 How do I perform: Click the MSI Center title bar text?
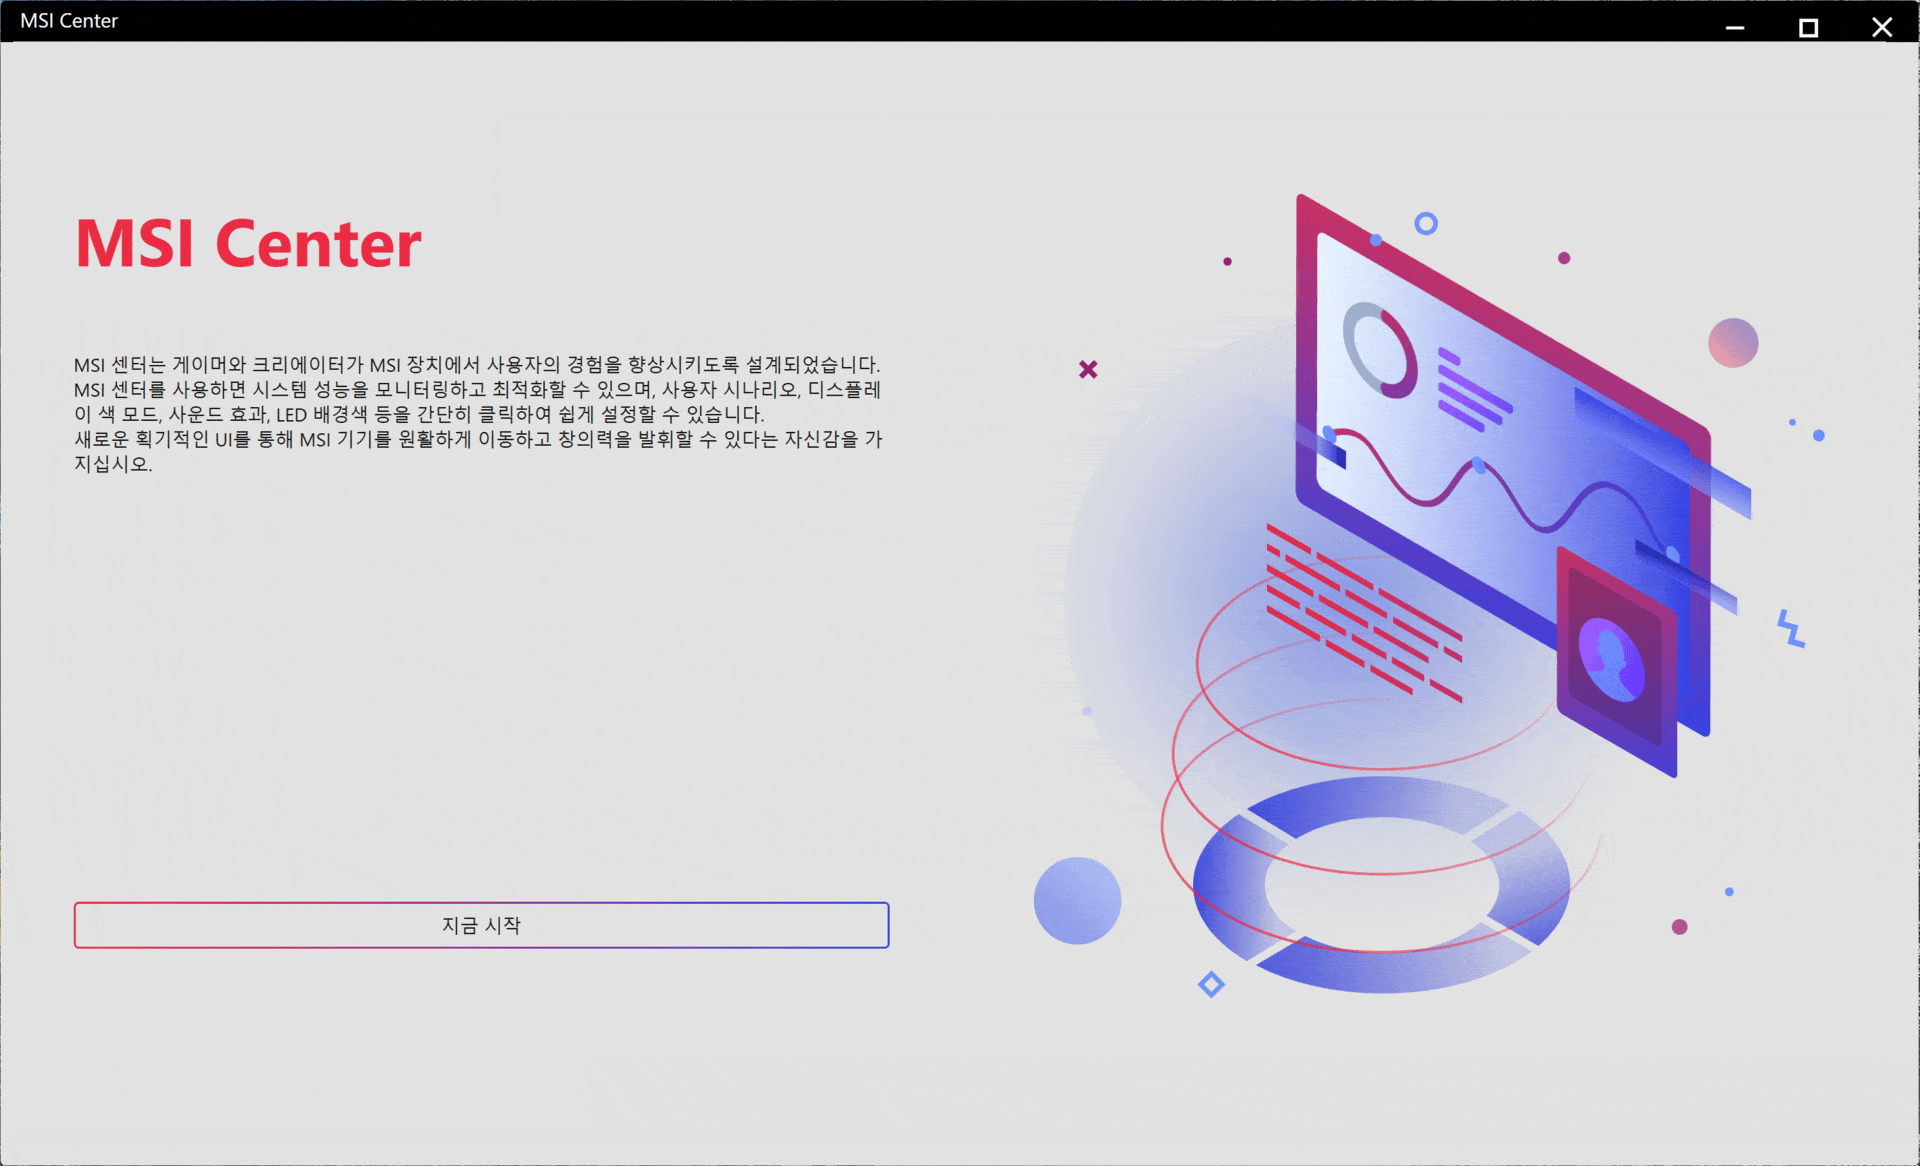click(x=69, y=21)
